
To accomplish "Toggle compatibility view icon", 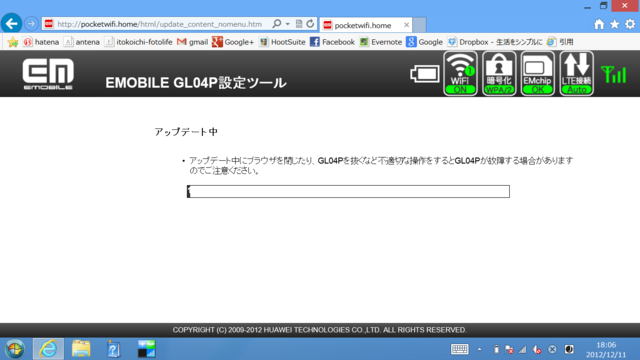I will click(299, 24).
